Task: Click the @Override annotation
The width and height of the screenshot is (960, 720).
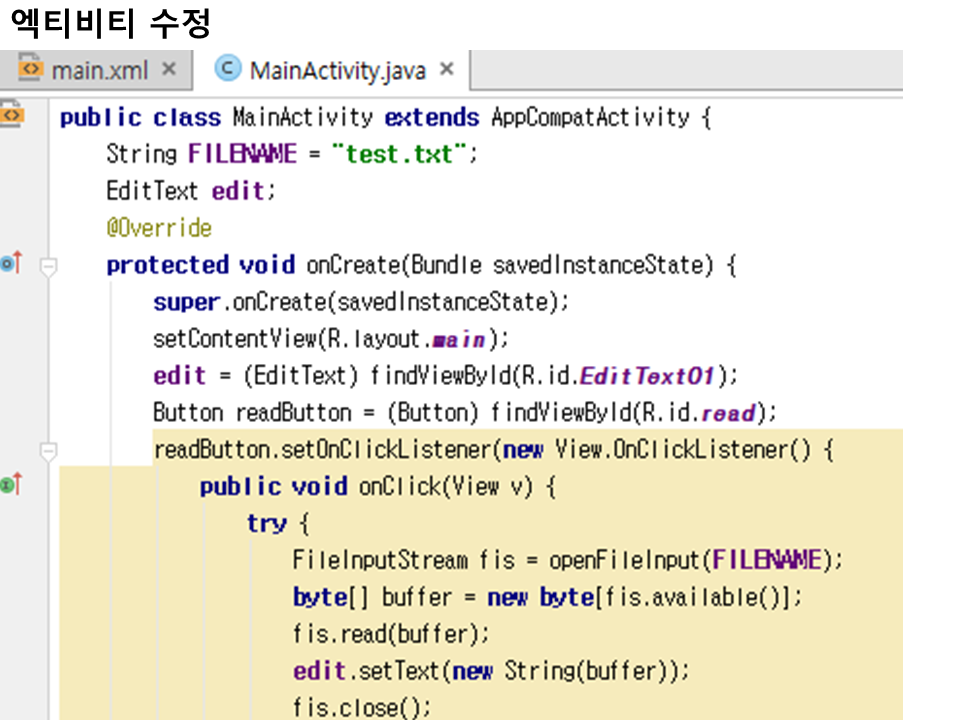Action: (x=159, y=228)
